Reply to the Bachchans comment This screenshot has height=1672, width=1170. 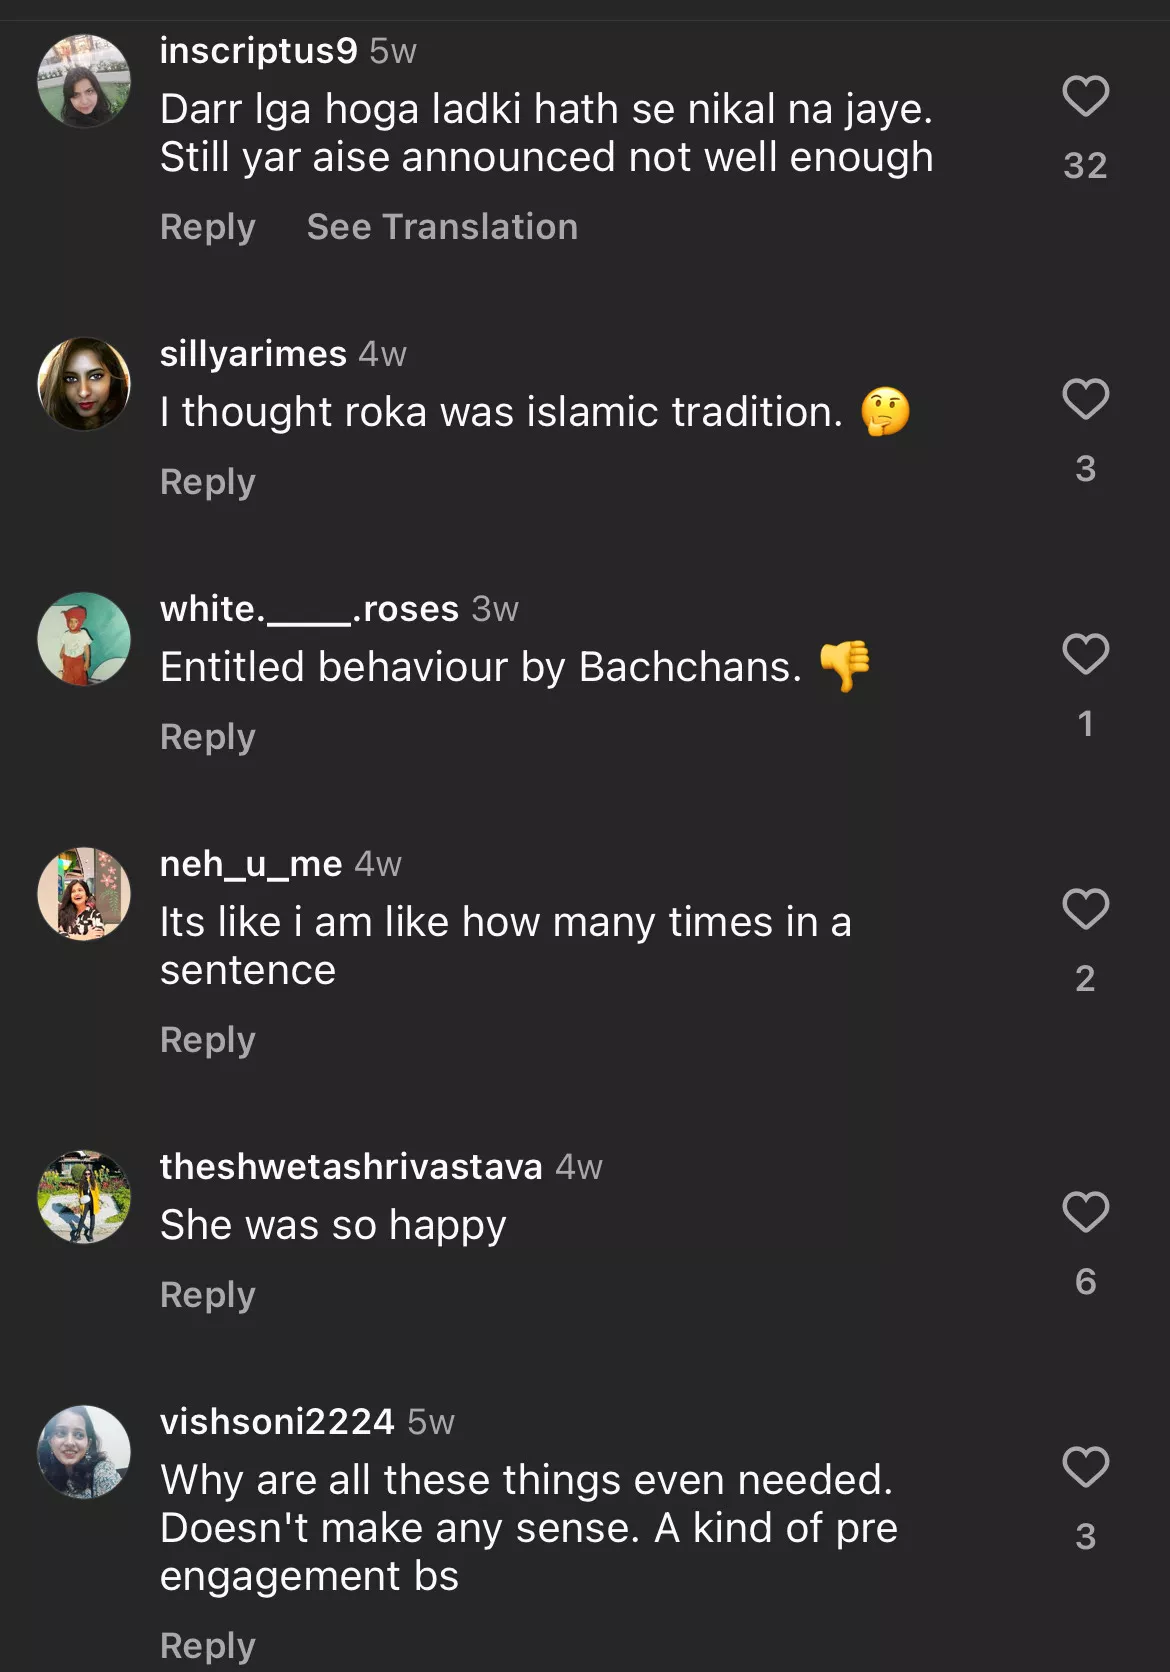pos(208,737)
